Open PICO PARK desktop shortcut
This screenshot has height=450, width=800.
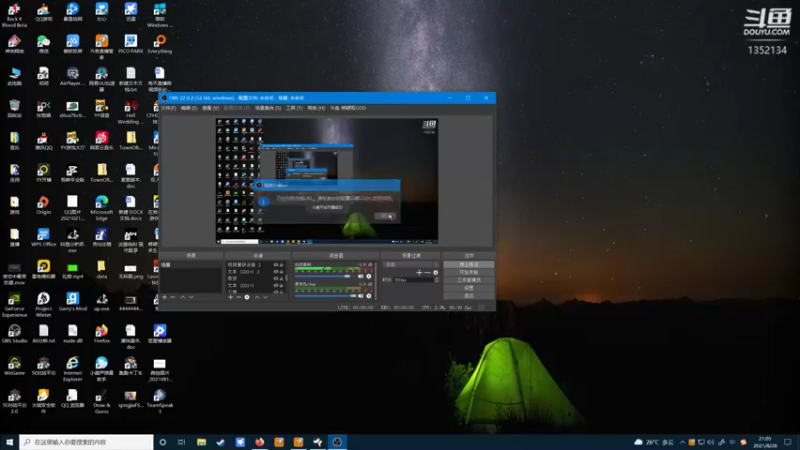131,44
